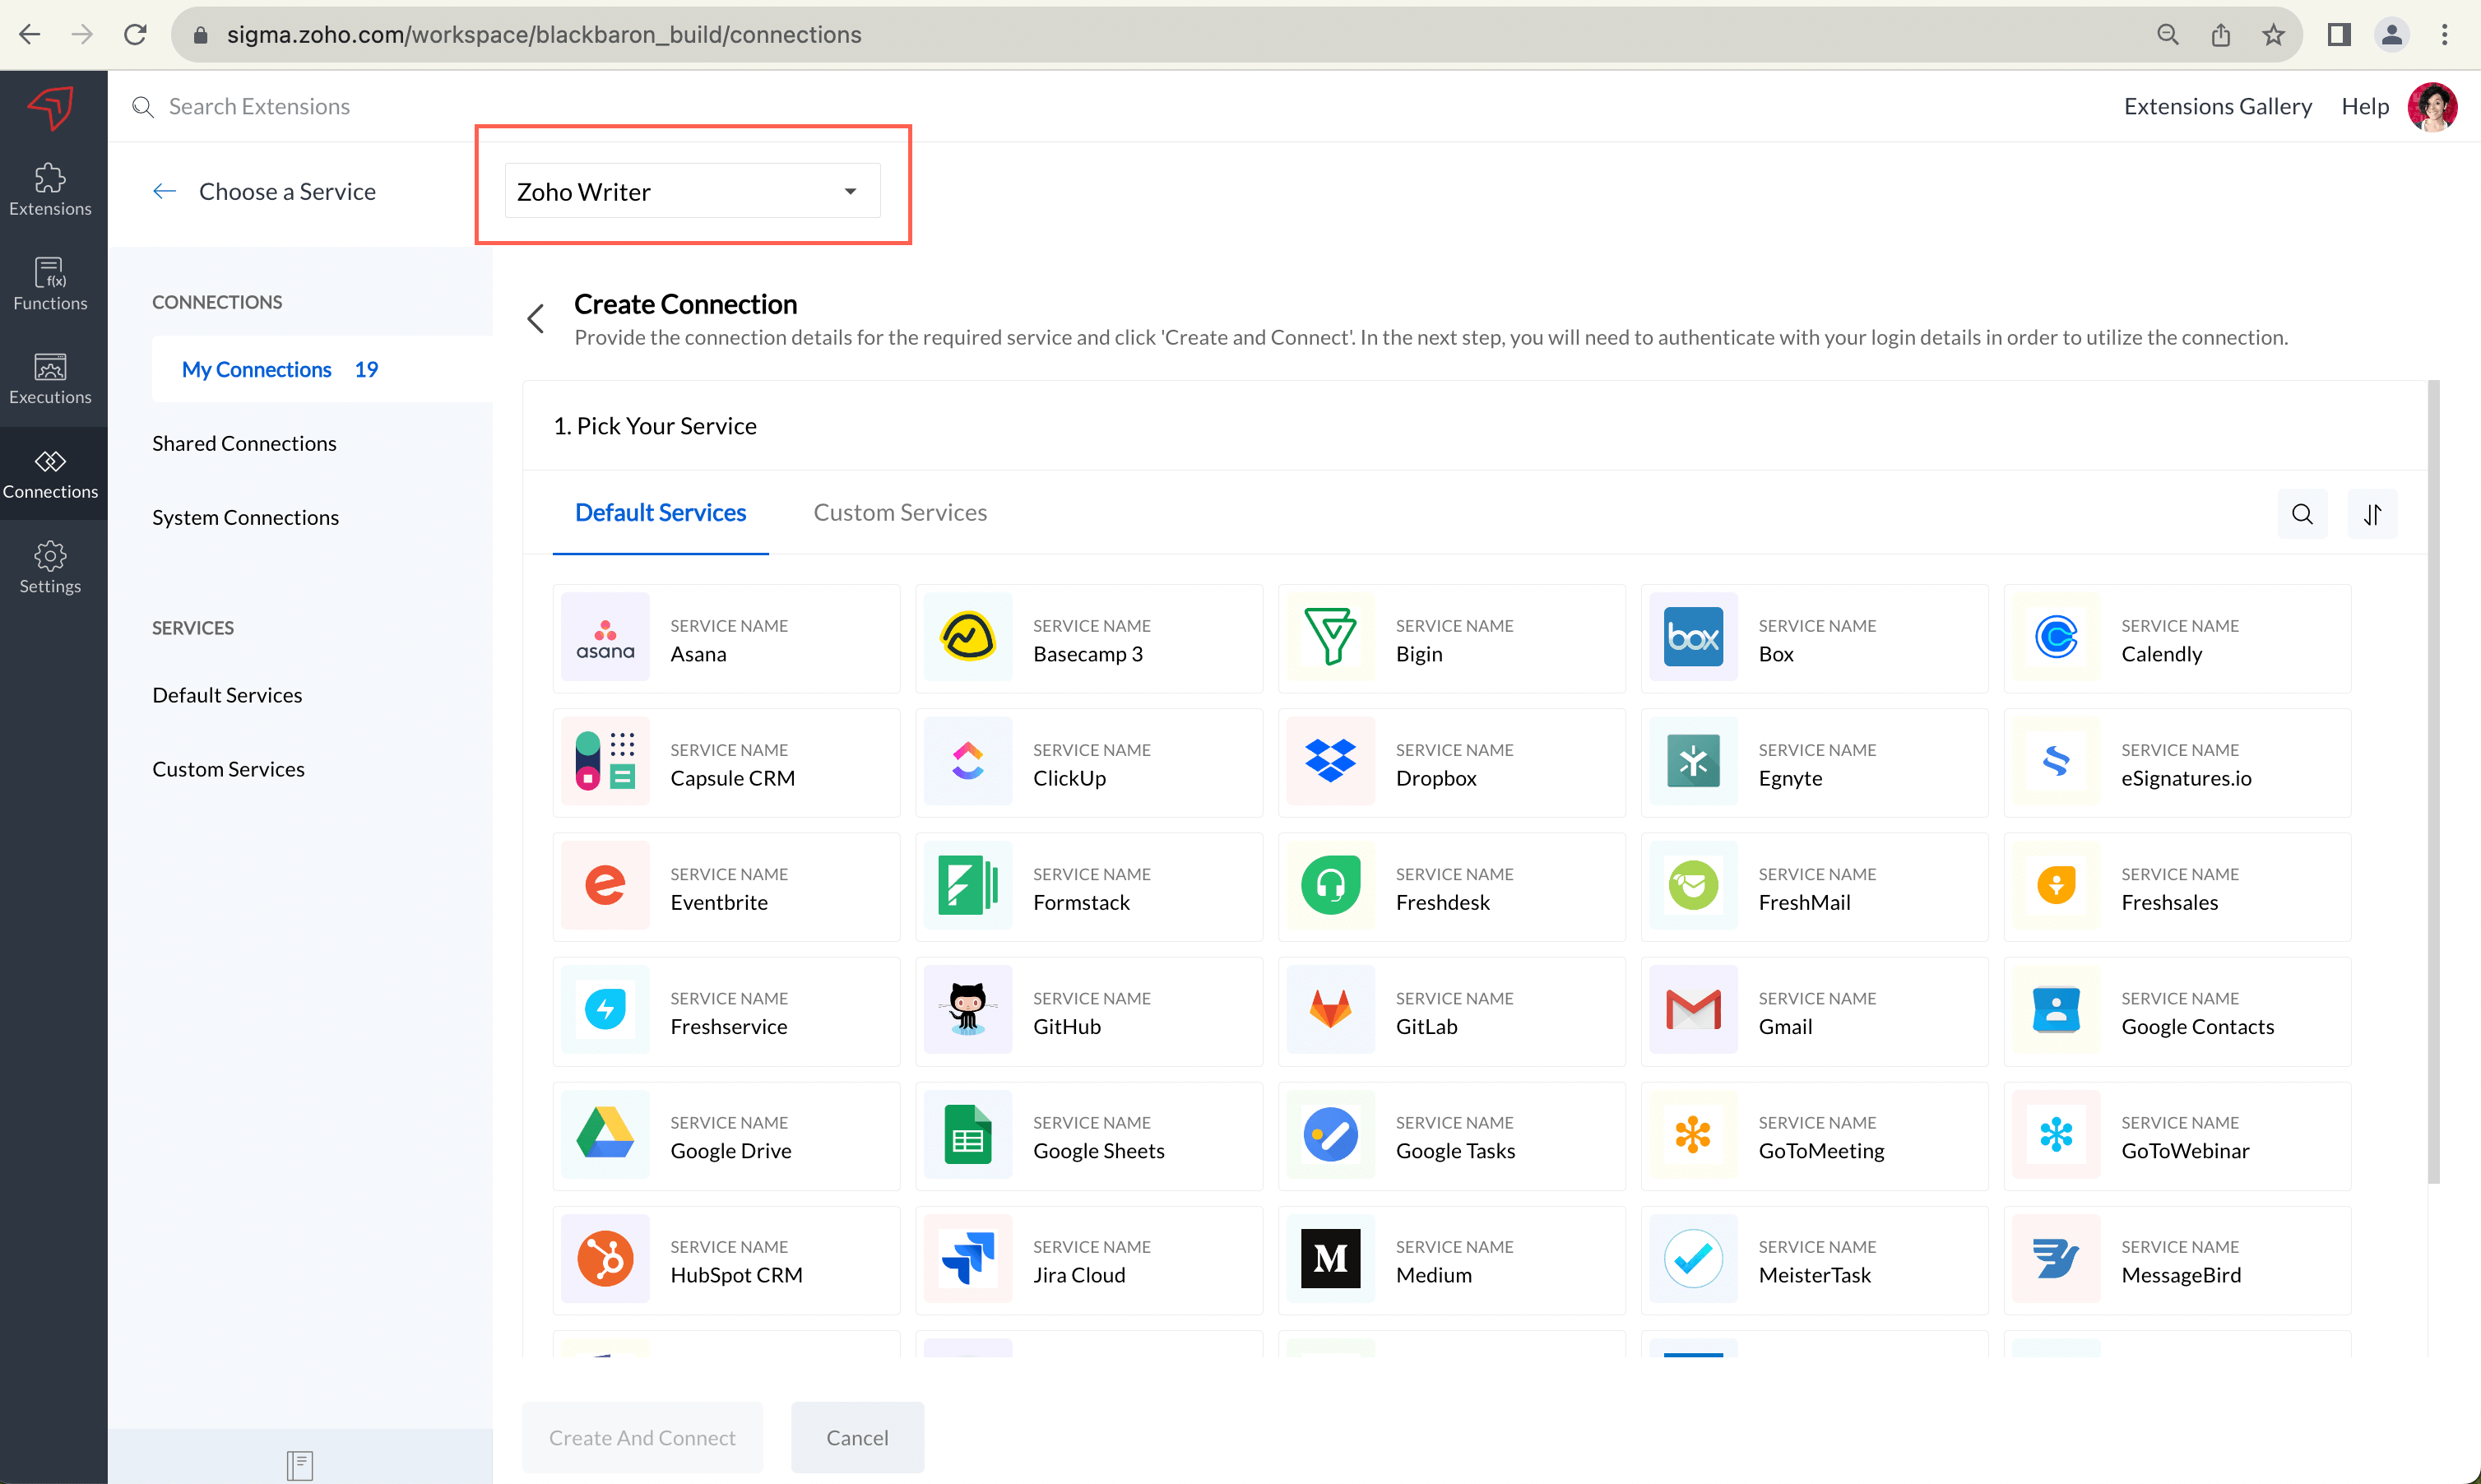Pick the Dropbox service card
2481x1484 pixels.
pos(1450,763)
